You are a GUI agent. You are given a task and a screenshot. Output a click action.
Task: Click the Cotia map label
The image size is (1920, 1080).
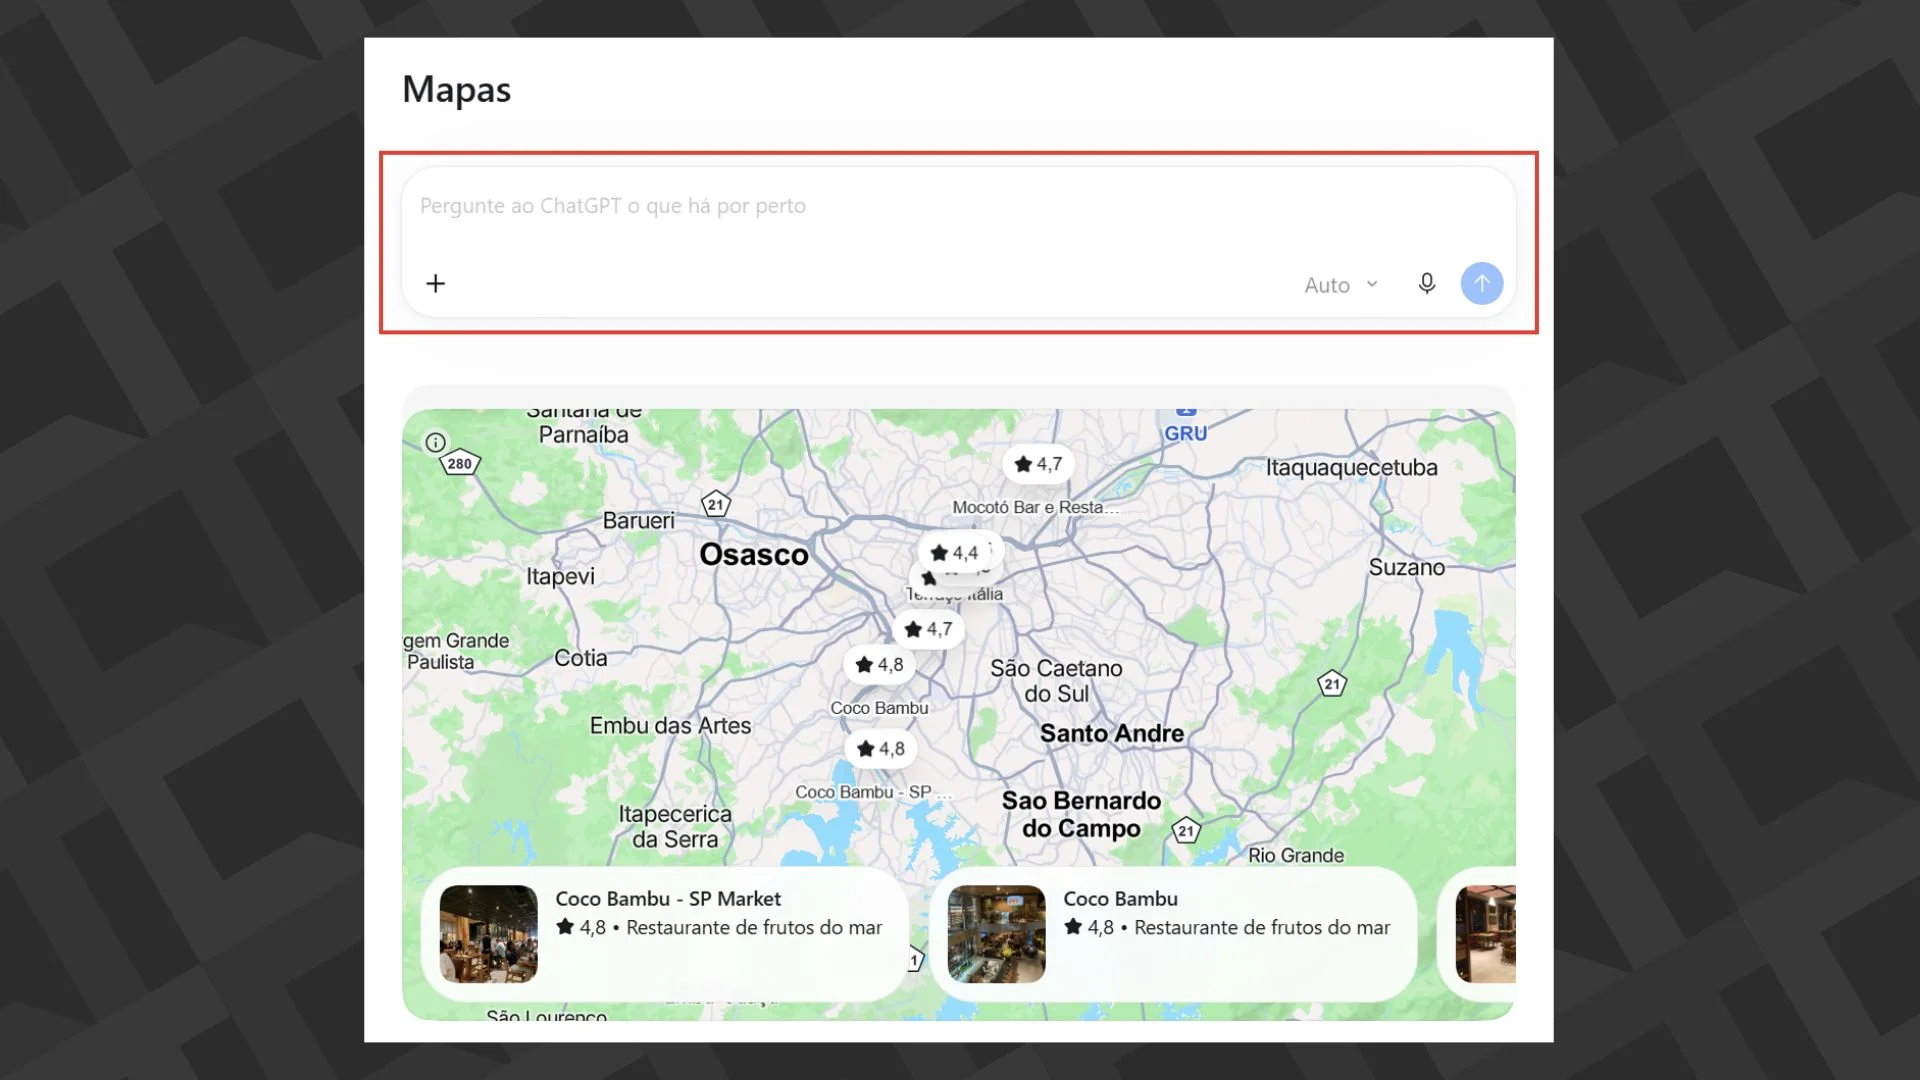coord(581,658)
